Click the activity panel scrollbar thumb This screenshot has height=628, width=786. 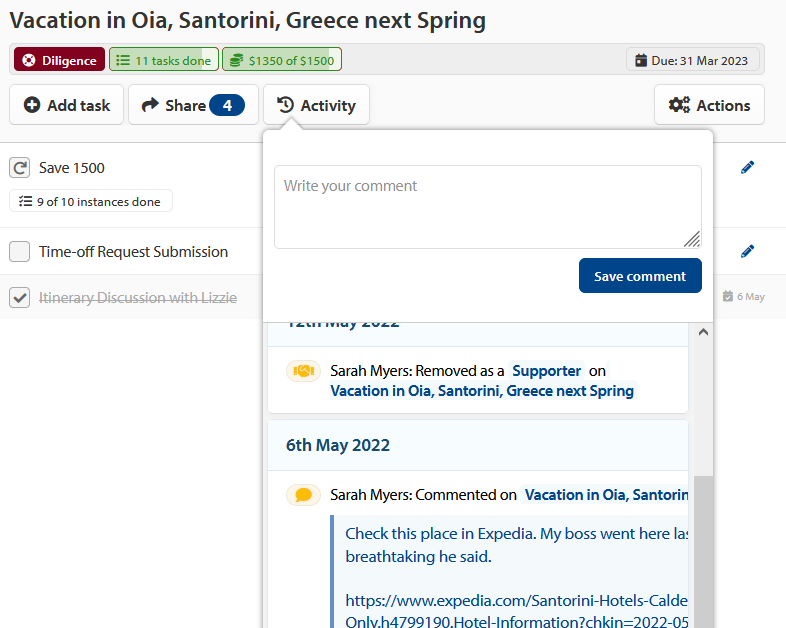(703, 551)
